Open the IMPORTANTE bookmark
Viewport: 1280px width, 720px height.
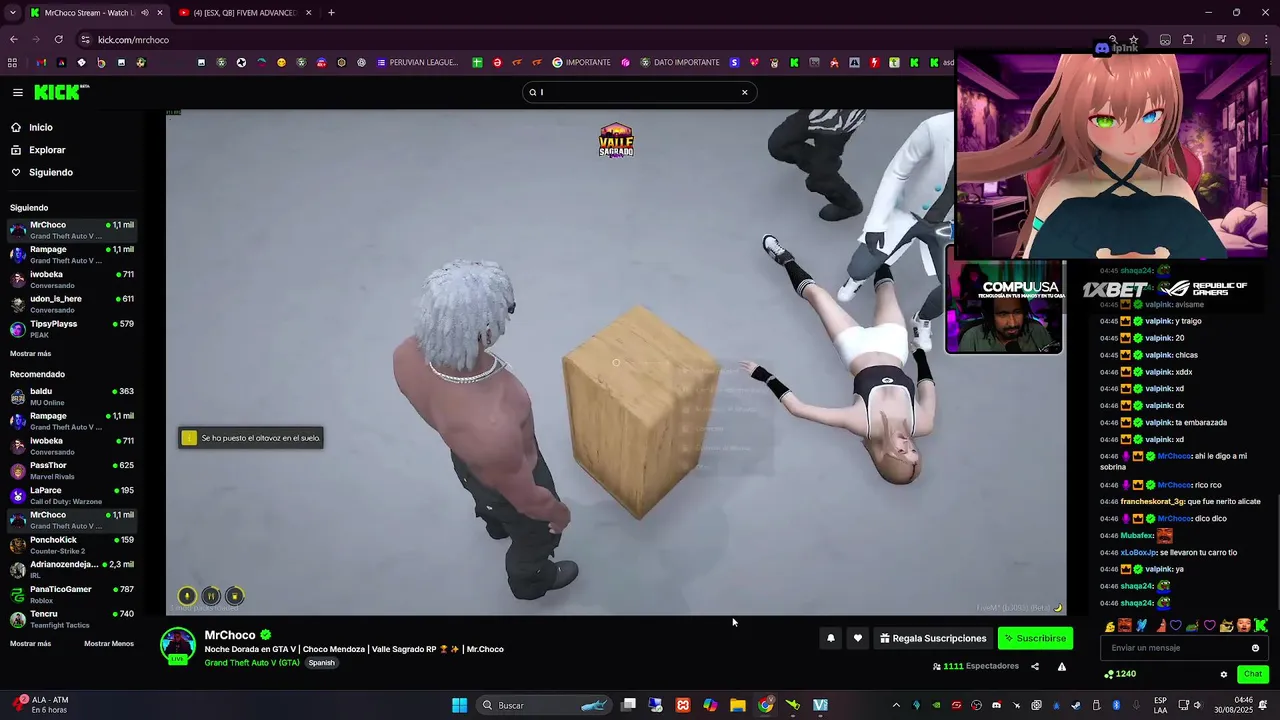[x=581, y=62]
